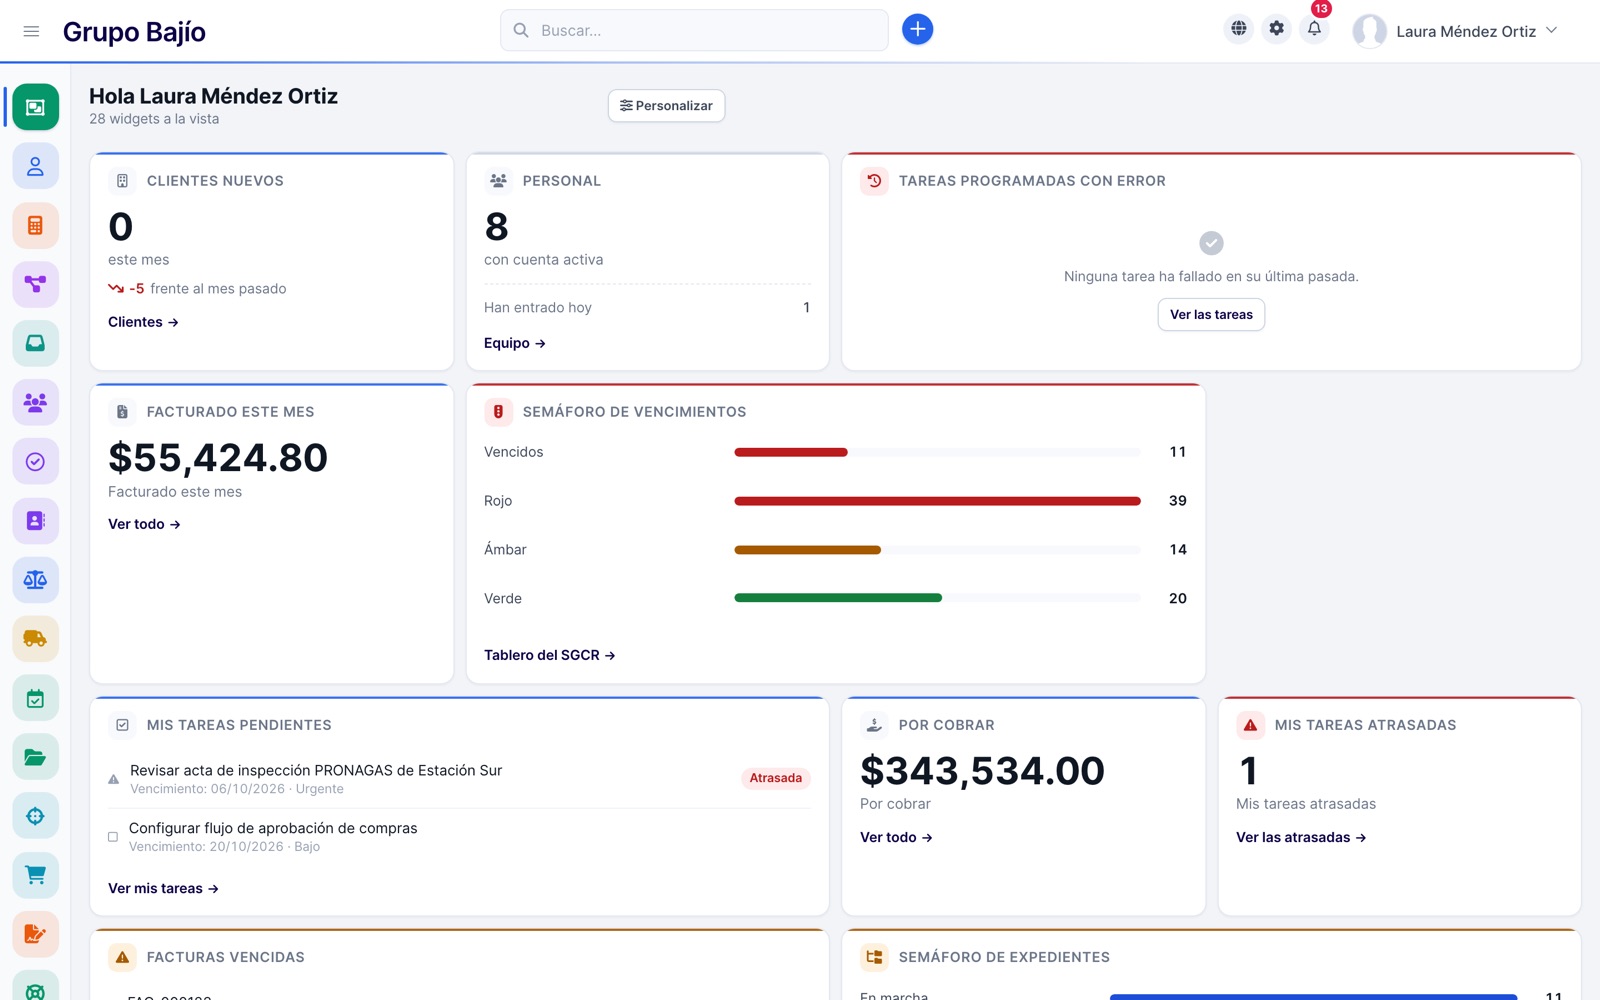This screenshot has height=1000, width=1600.
Task: Open the balance scale sidebar icon
Action: pyautogui.click(x=35, y=579)
